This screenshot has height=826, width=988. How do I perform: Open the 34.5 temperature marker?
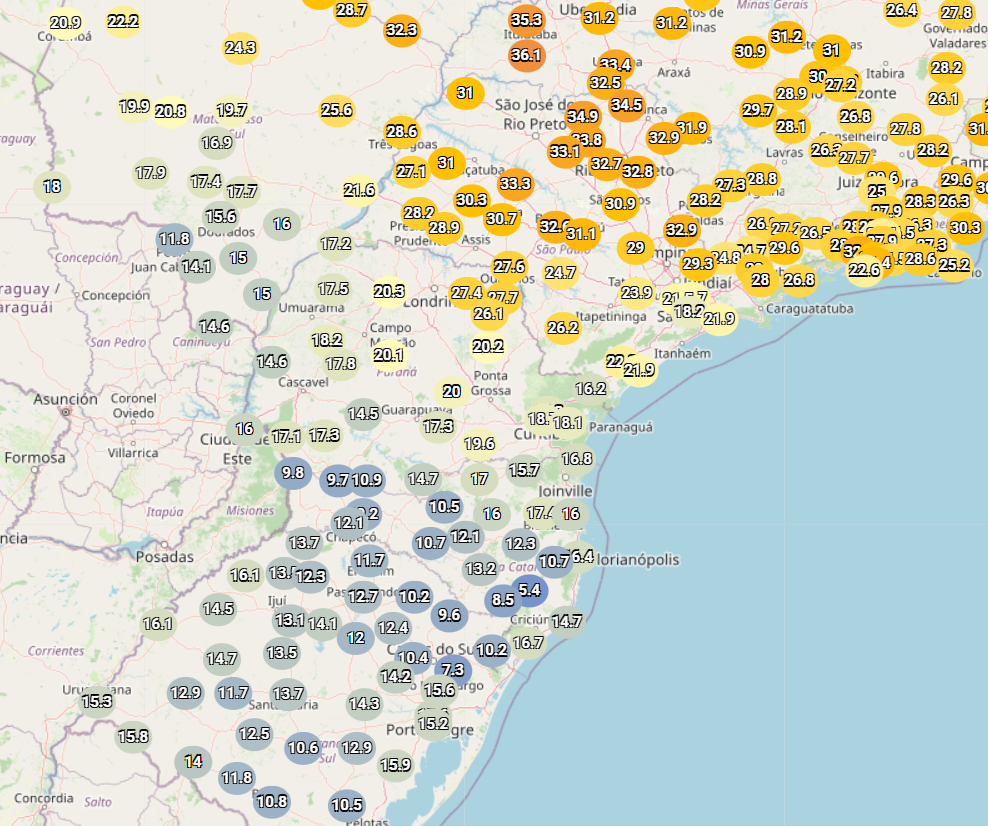coord(627,105)
